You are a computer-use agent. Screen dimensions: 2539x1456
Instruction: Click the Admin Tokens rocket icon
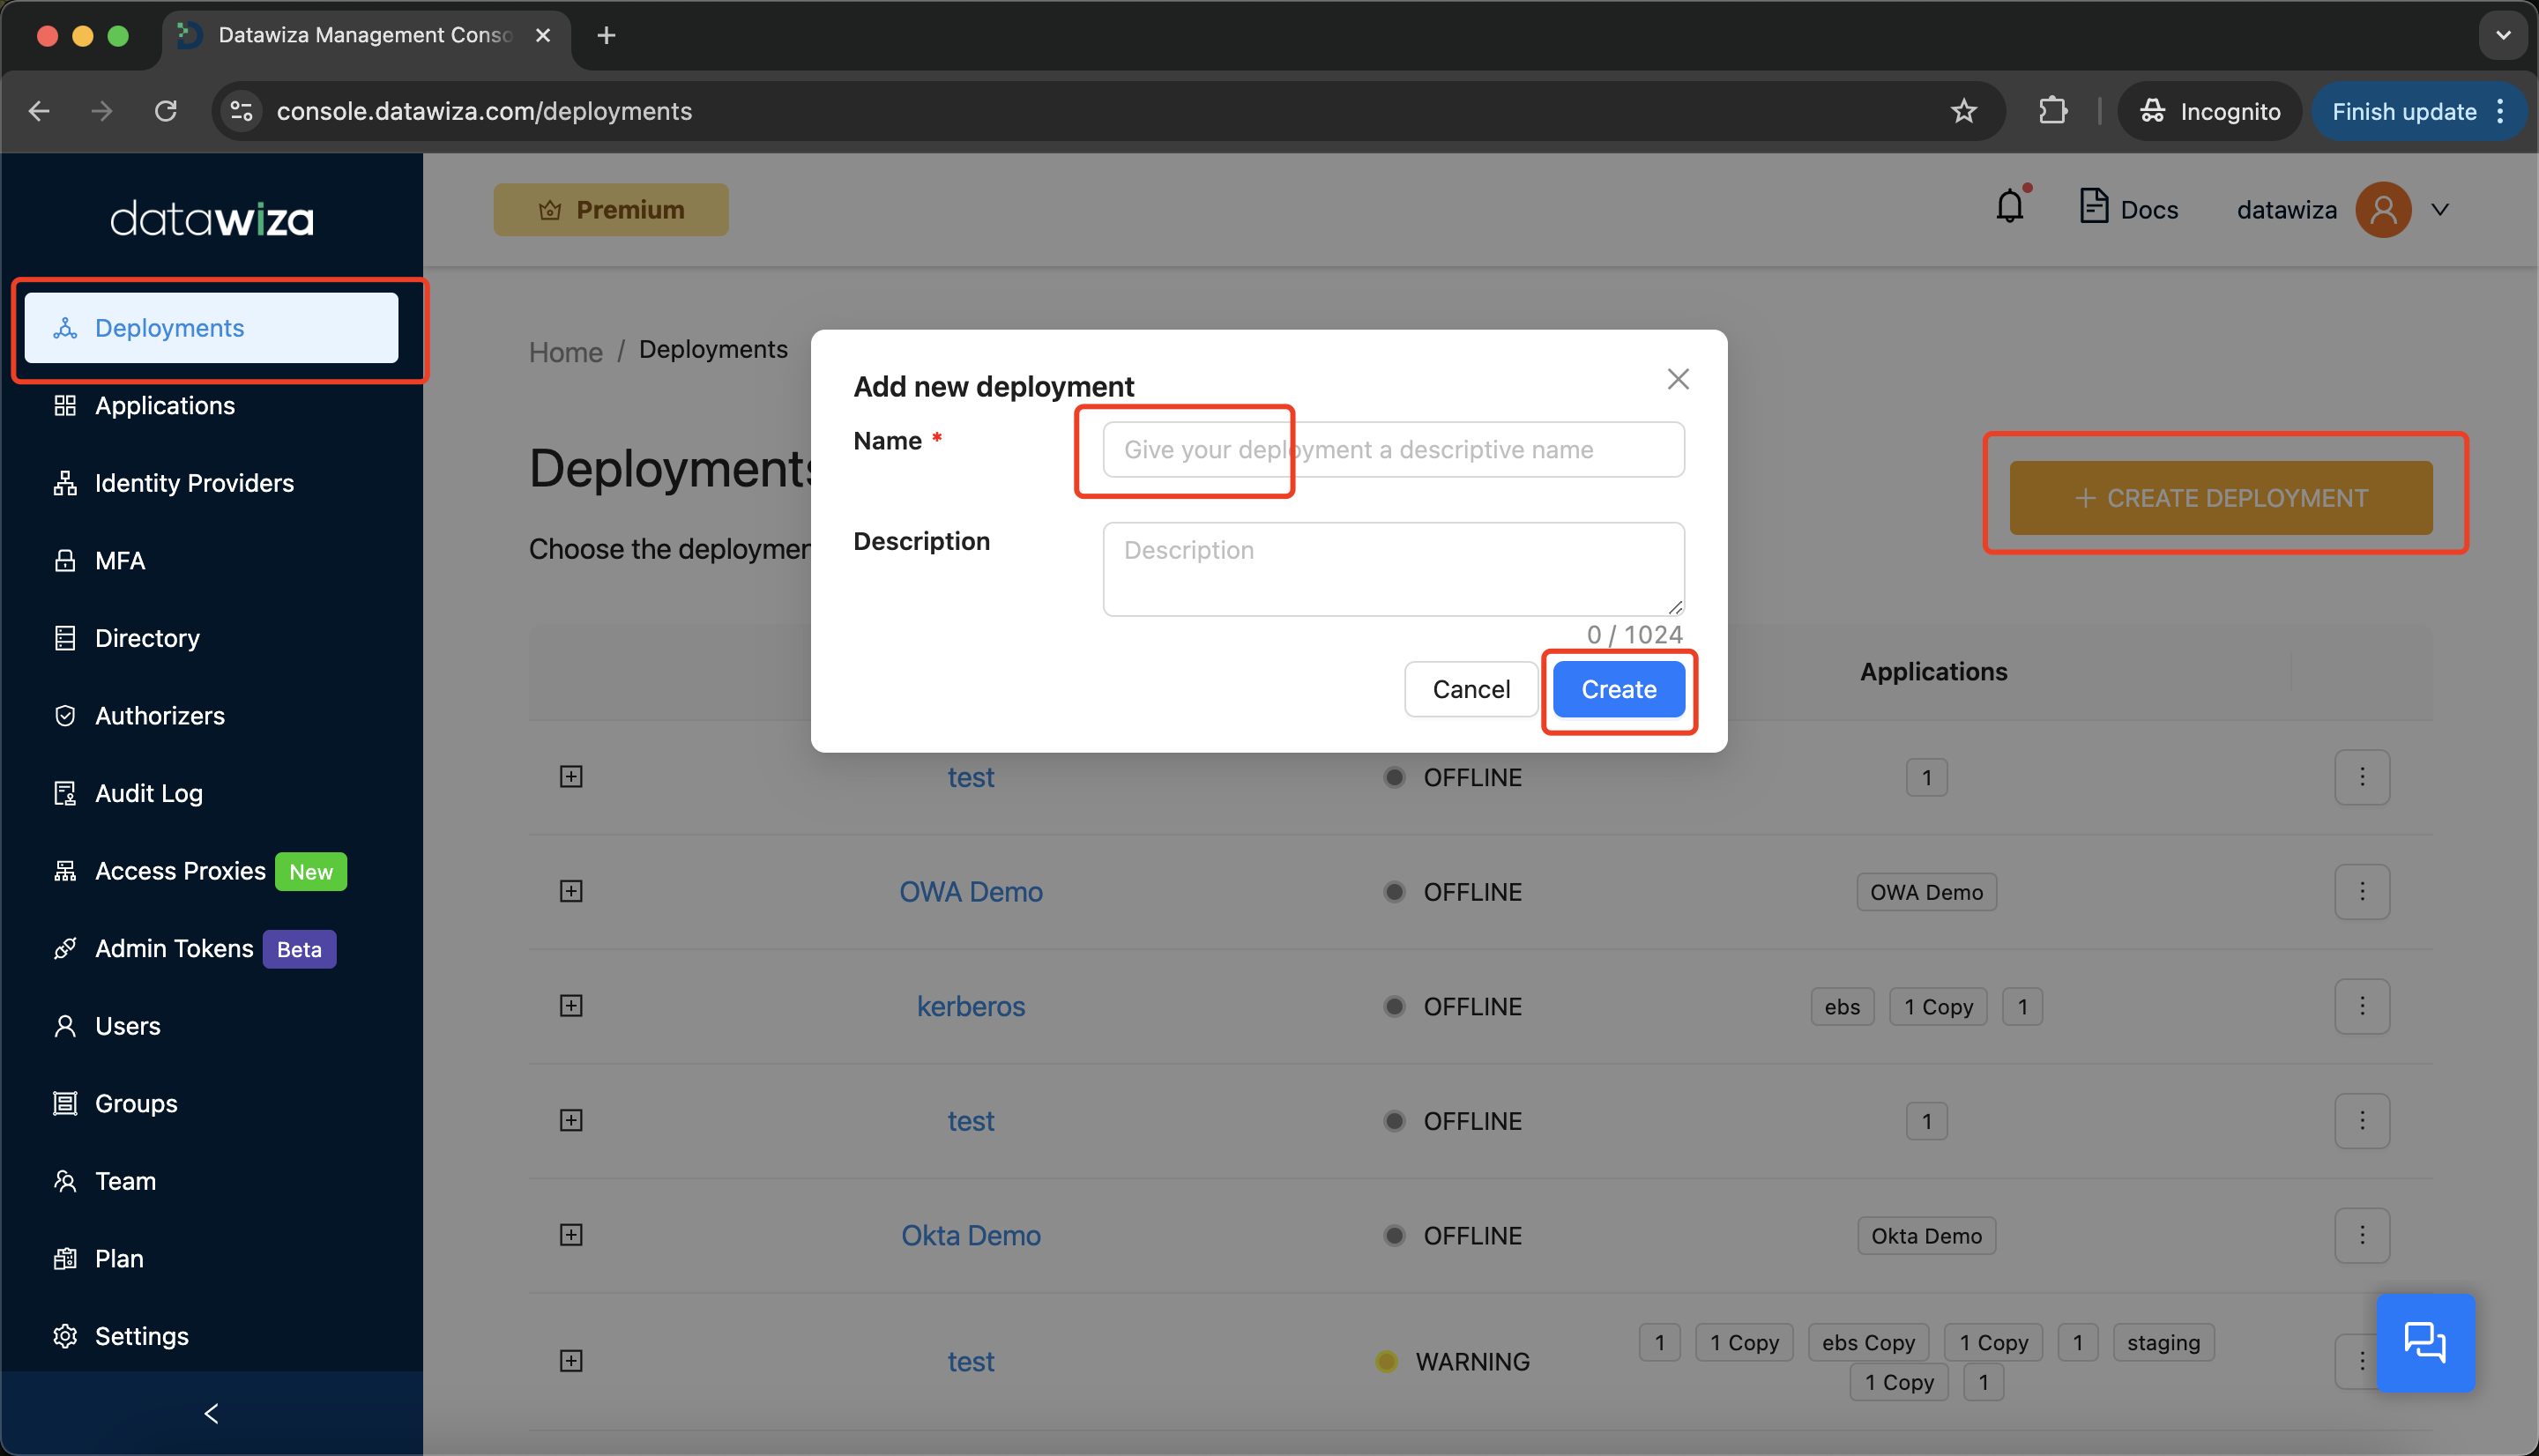(65, 948)
